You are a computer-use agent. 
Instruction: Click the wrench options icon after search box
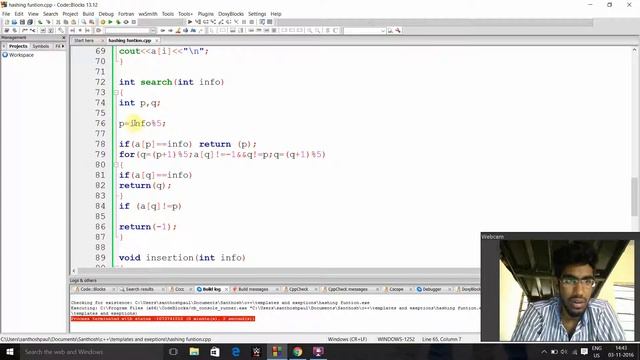pyautogui.click(x=398, y=31)
